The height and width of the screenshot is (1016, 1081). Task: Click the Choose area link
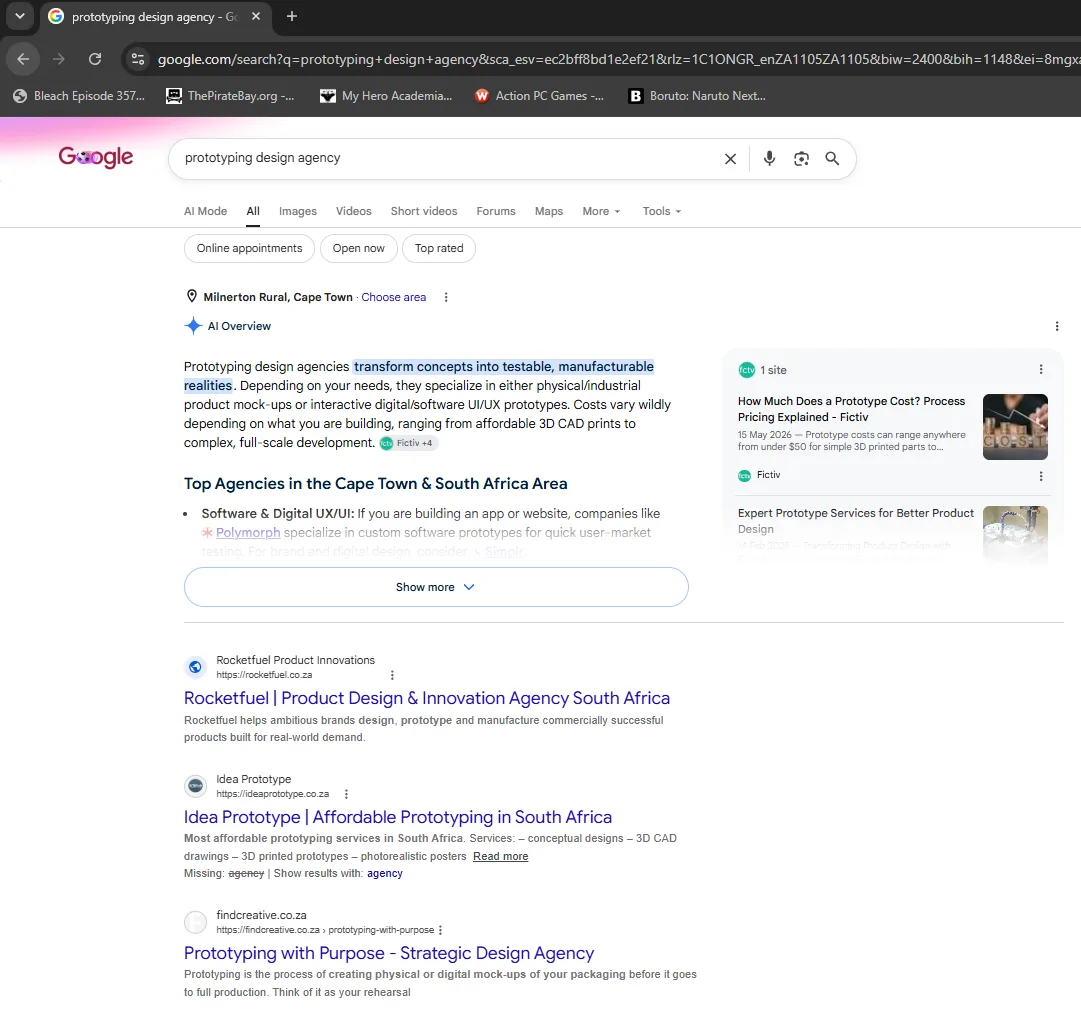click(394, 297)
